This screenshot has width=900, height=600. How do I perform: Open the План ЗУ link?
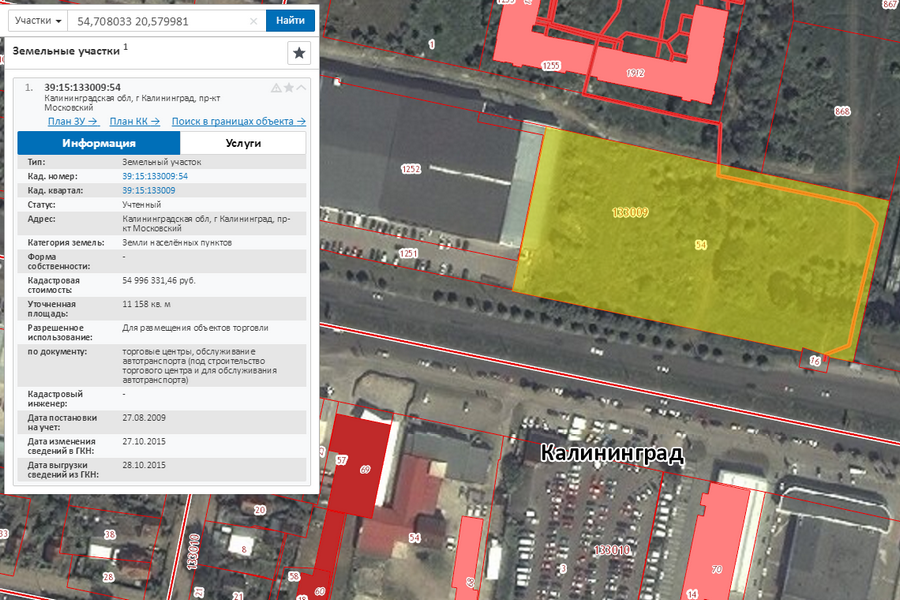[73, 121]
